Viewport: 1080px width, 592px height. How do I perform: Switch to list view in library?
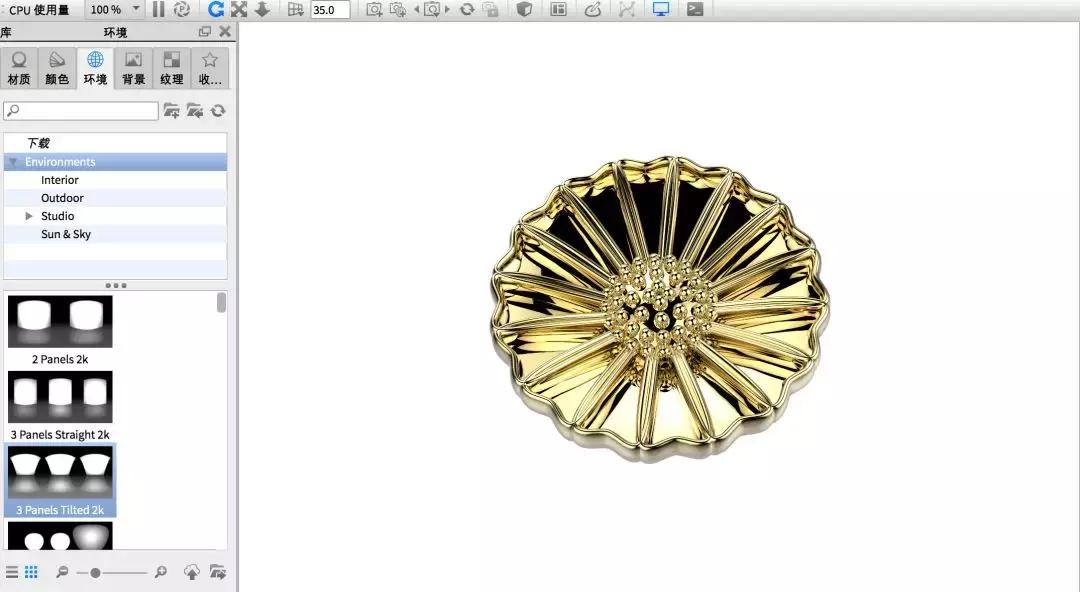coord(12,572)
